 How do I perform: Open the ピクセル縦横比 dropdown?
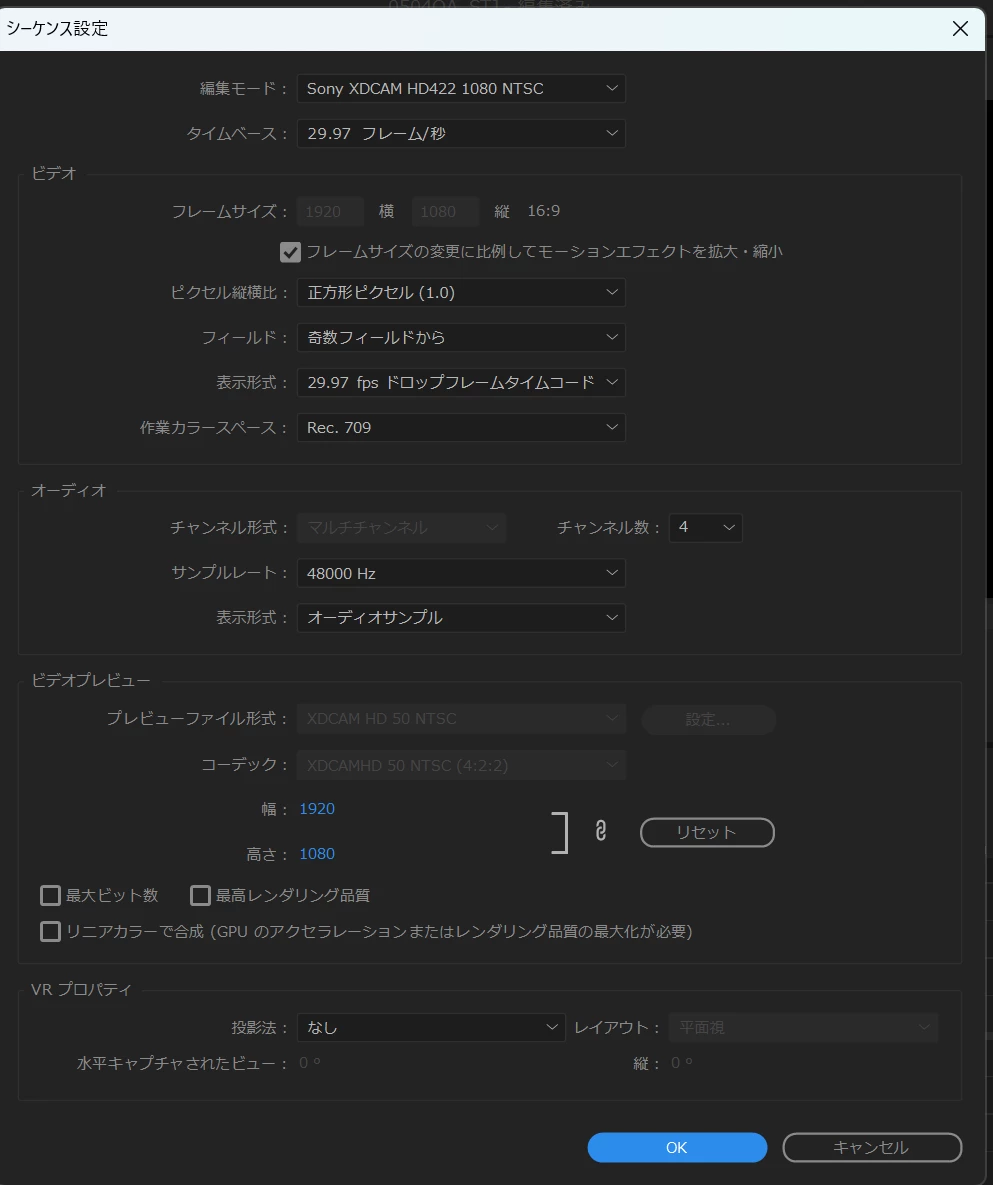[x=461, y=292]
